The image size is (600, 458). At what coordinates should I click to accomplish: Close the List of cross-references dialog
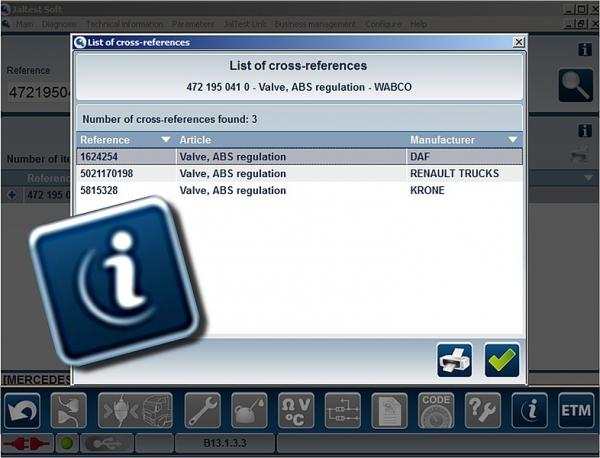[x=518, y=42]
